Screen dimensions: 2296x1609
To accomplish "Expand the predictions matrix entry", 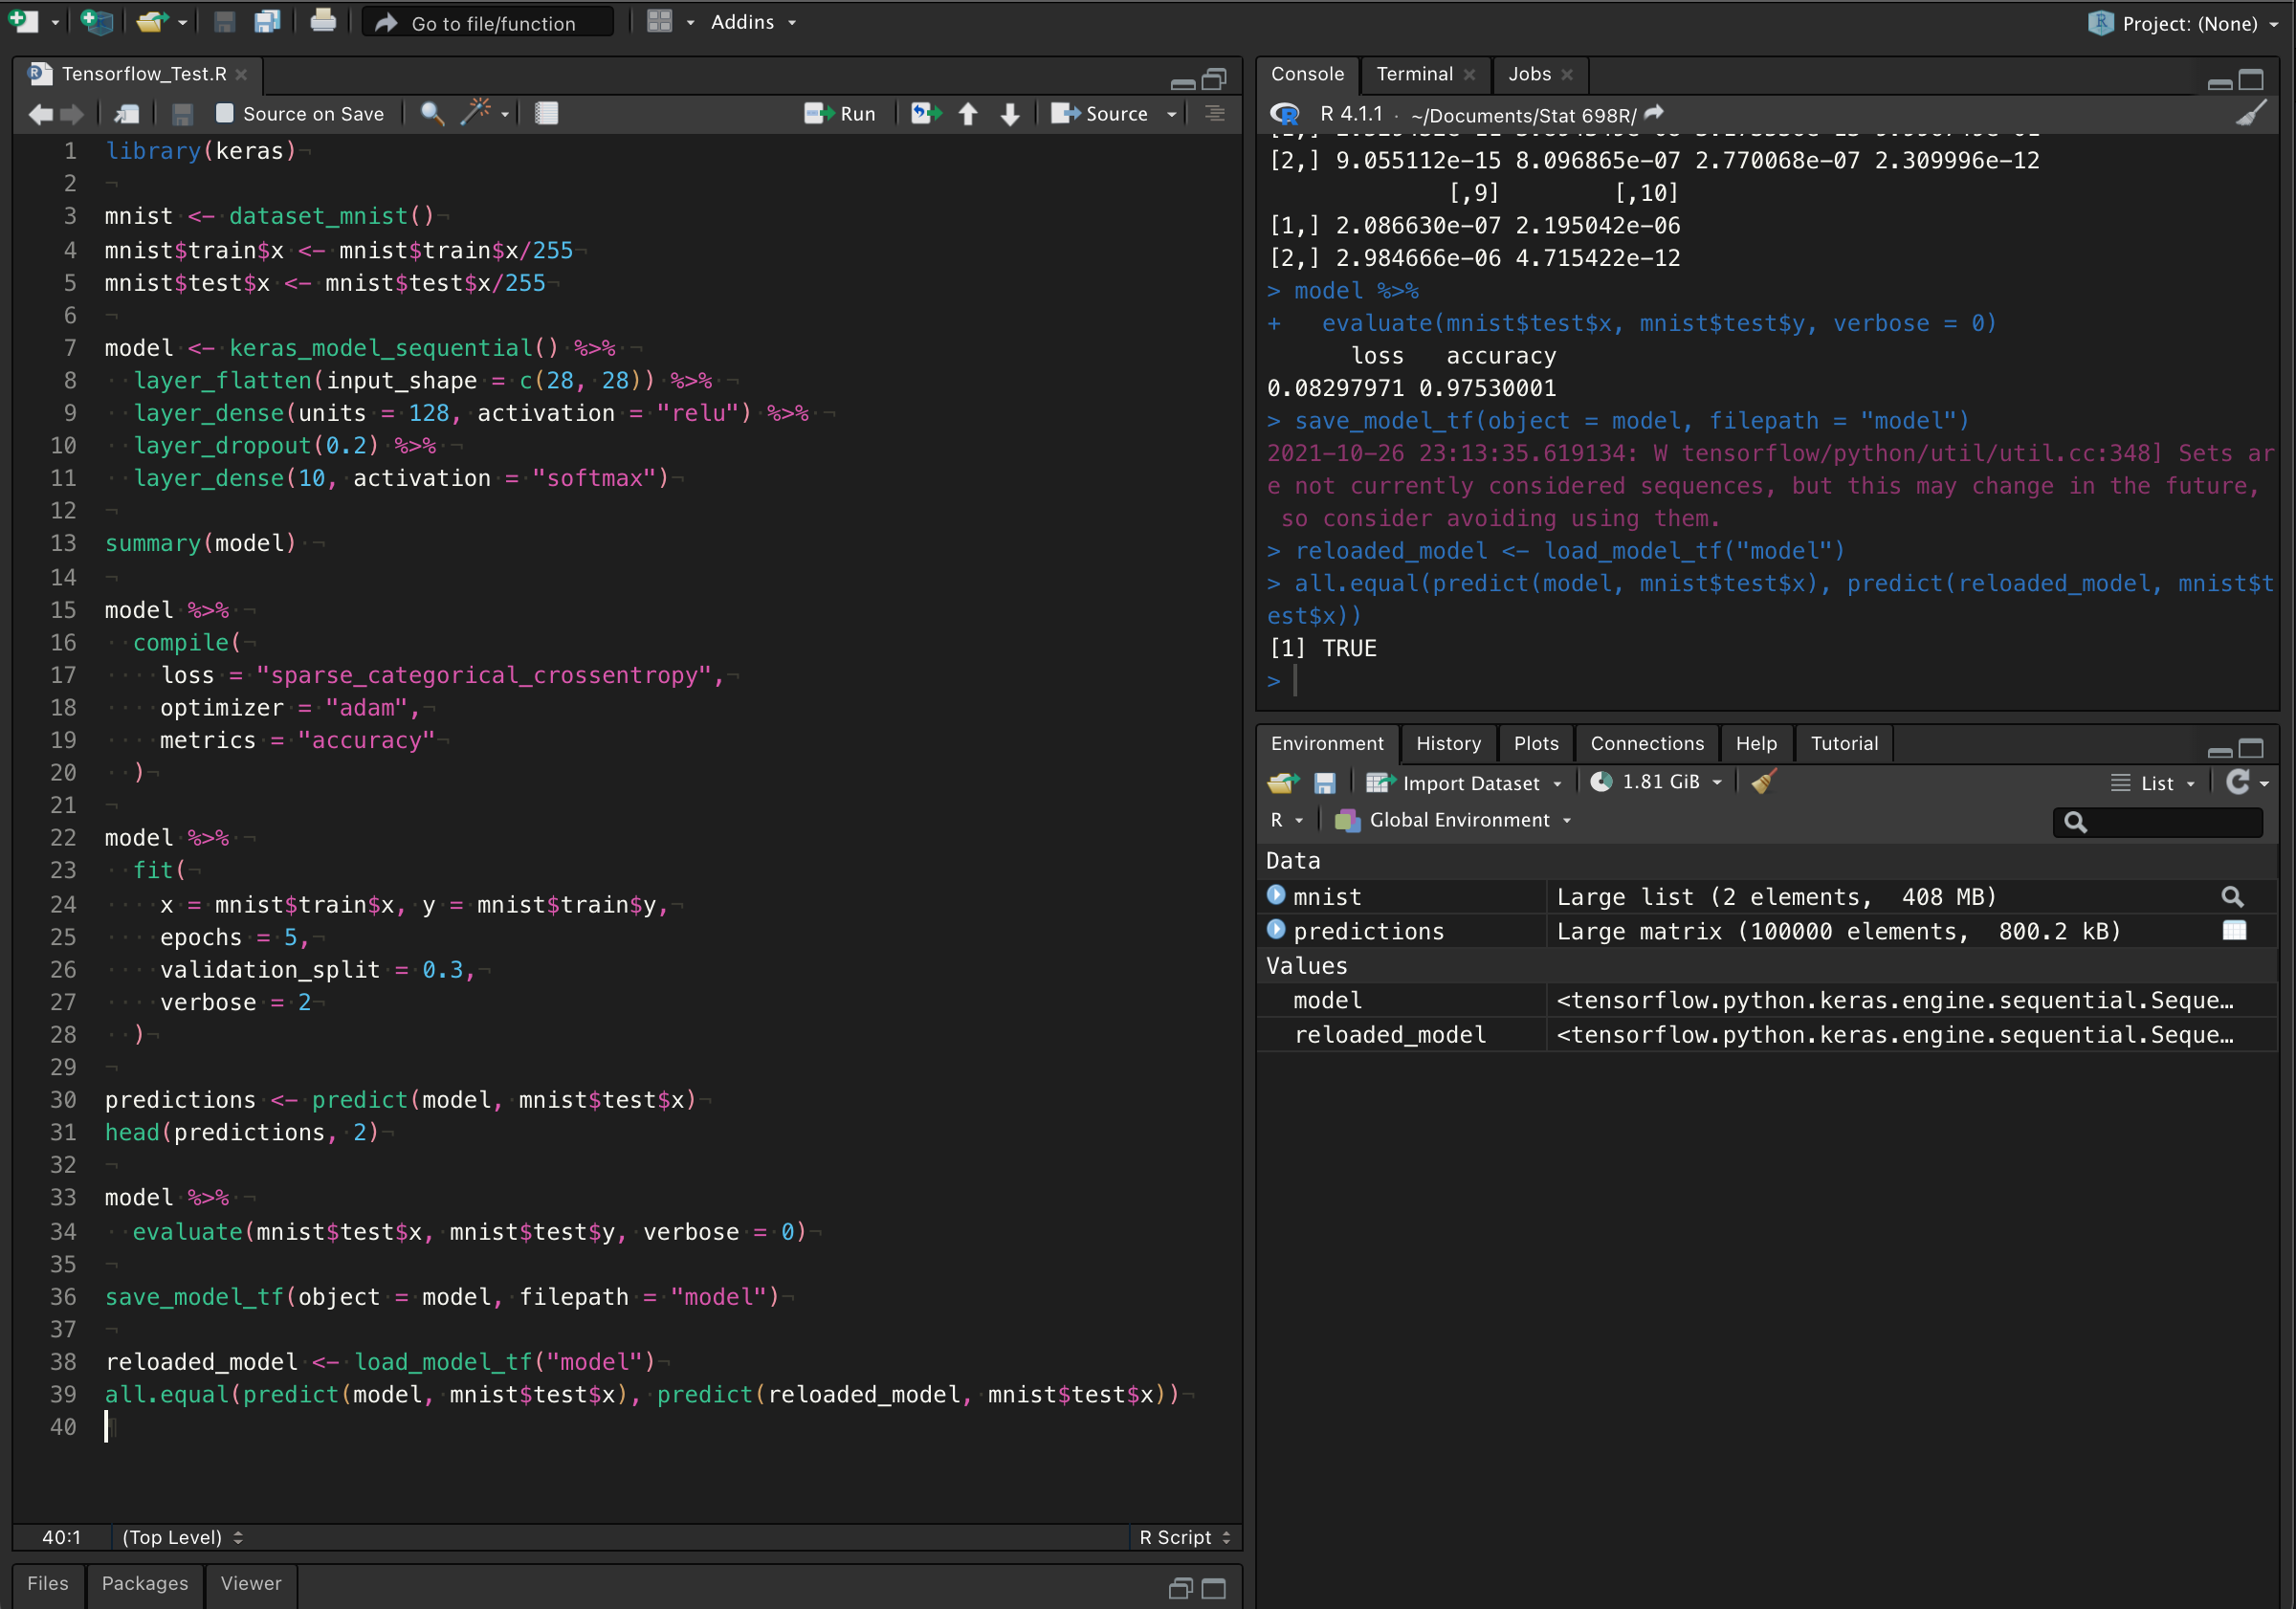I will click(x=1276, y=930).
